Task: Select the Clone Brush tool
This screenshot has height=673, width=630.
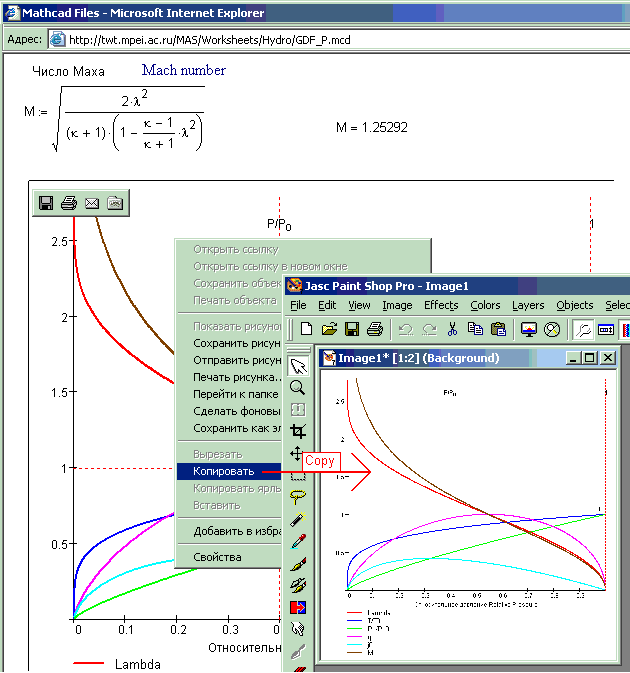Action: click(x=298, y=585)
